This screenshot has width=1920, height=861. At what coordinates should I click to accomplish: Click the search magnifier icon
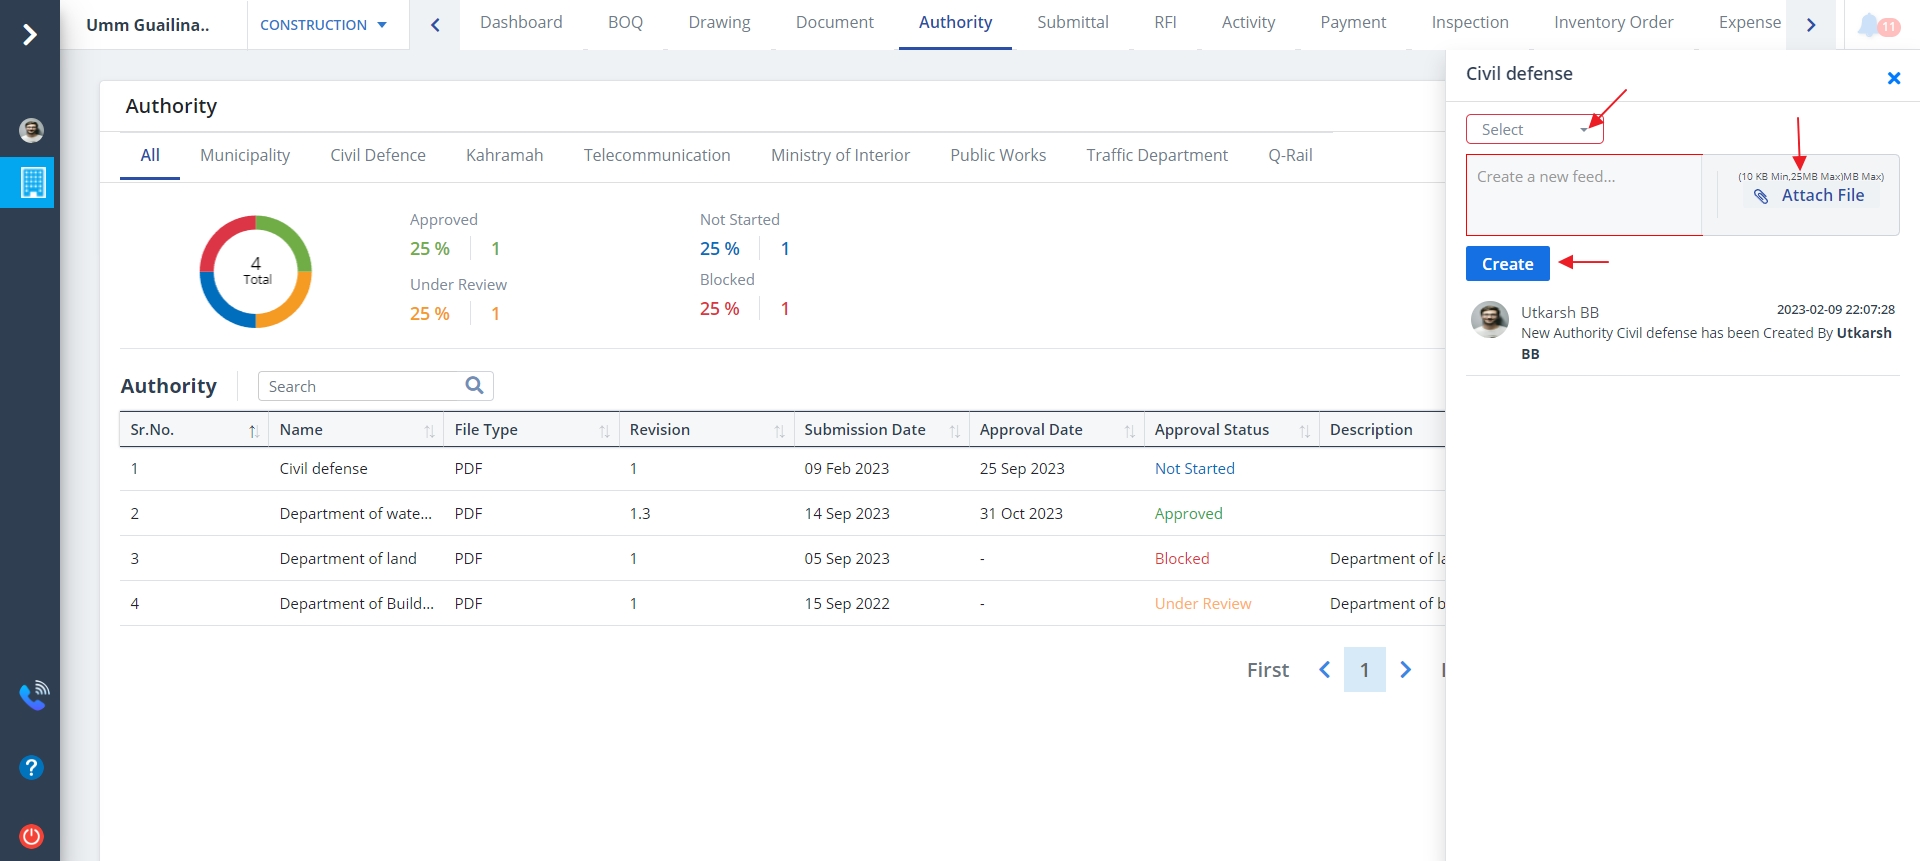coord(474,385)
